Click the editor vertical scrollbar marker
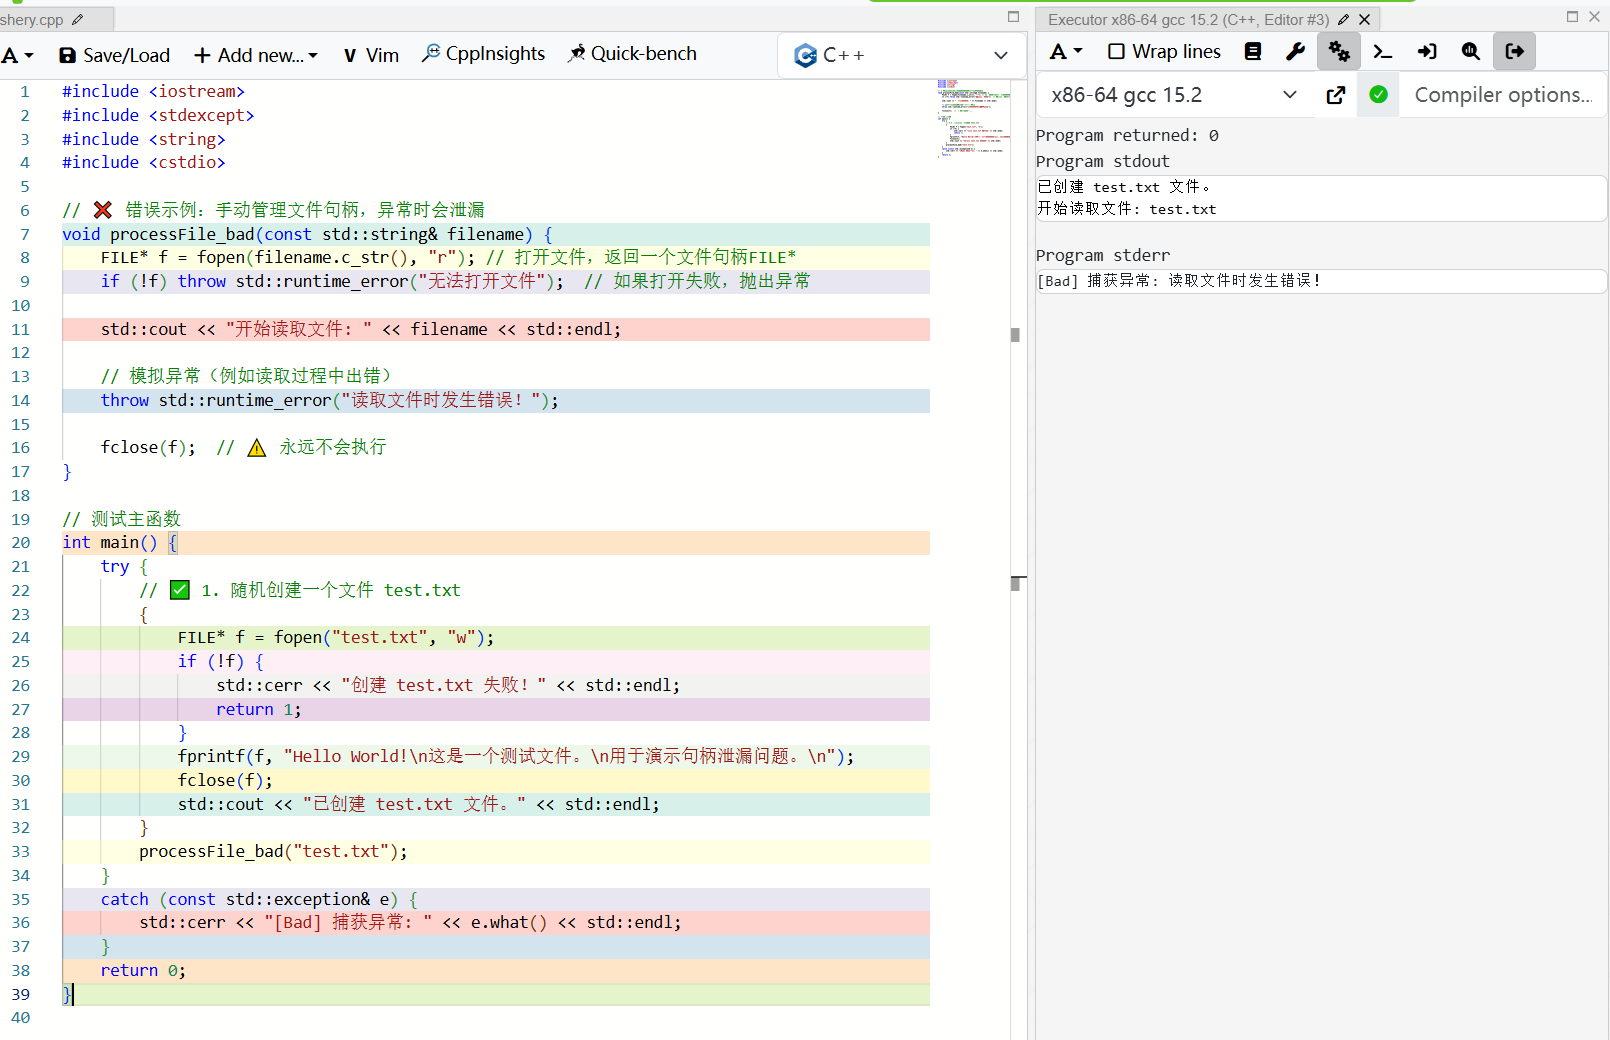This screenshot has width=1610, height=1040. 1016,335
